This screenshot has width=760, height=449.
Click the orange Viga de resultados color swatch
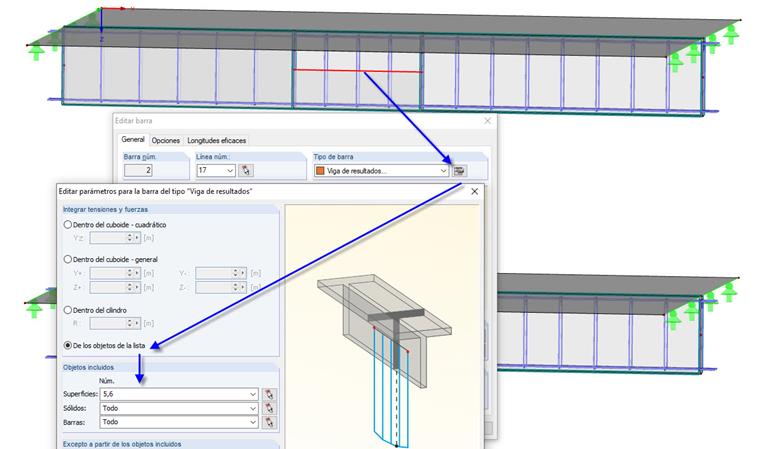320,171
